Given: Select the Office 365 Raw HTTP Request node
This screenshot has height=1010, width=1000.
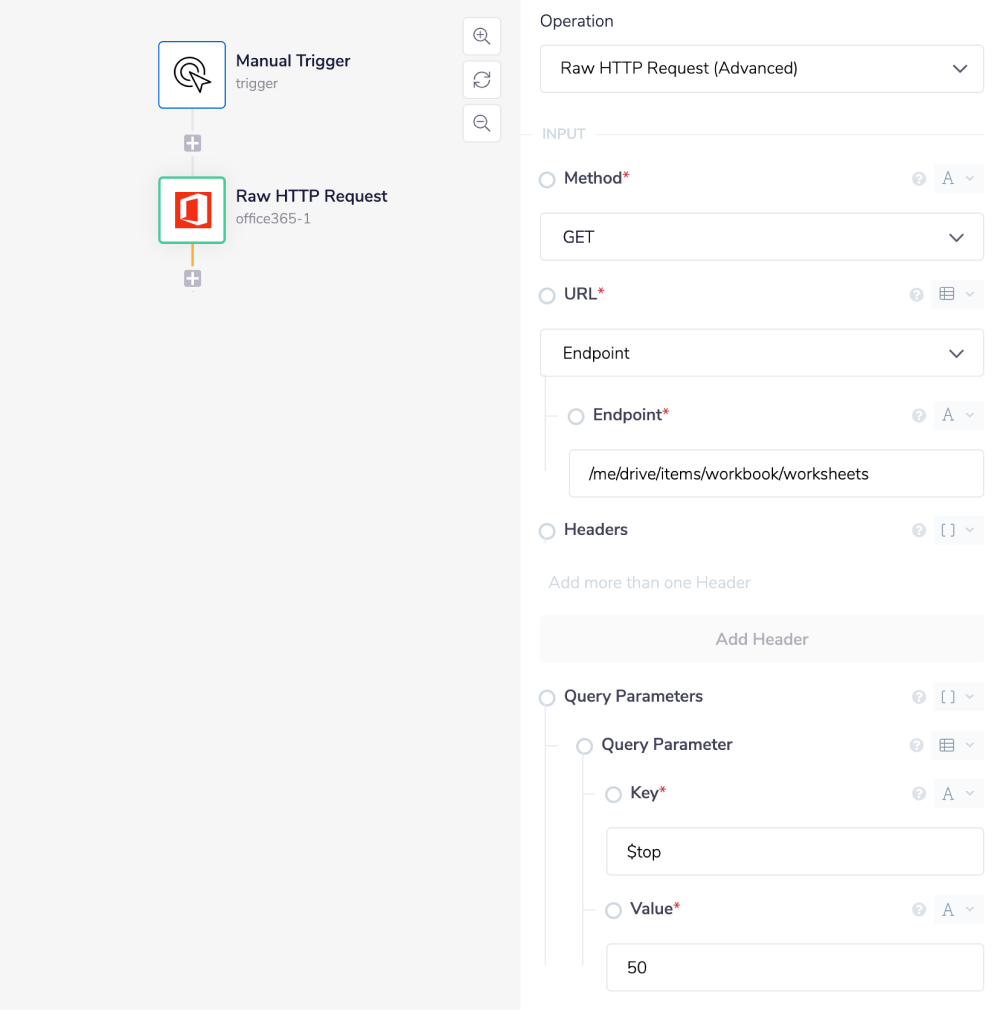Looking at the screenshot, I should [x=192, y=210].
